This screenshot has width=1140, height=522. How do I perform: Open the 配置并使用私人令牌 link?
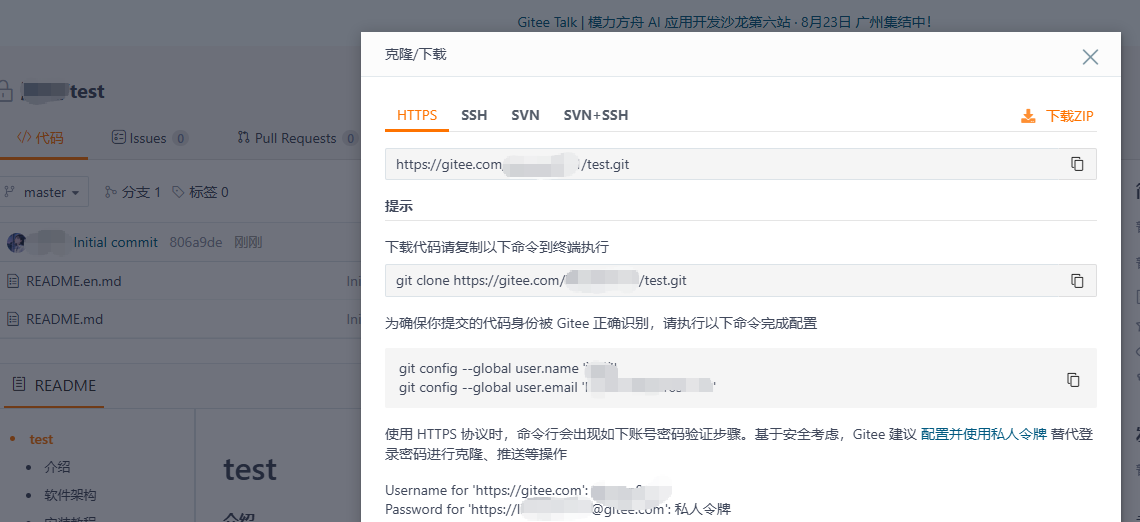coord(984,434)
